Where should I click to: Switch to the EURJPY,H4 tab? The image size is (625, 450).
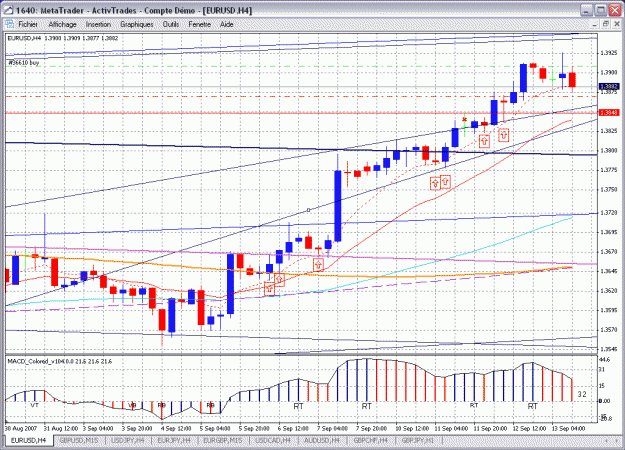(174, 440)
